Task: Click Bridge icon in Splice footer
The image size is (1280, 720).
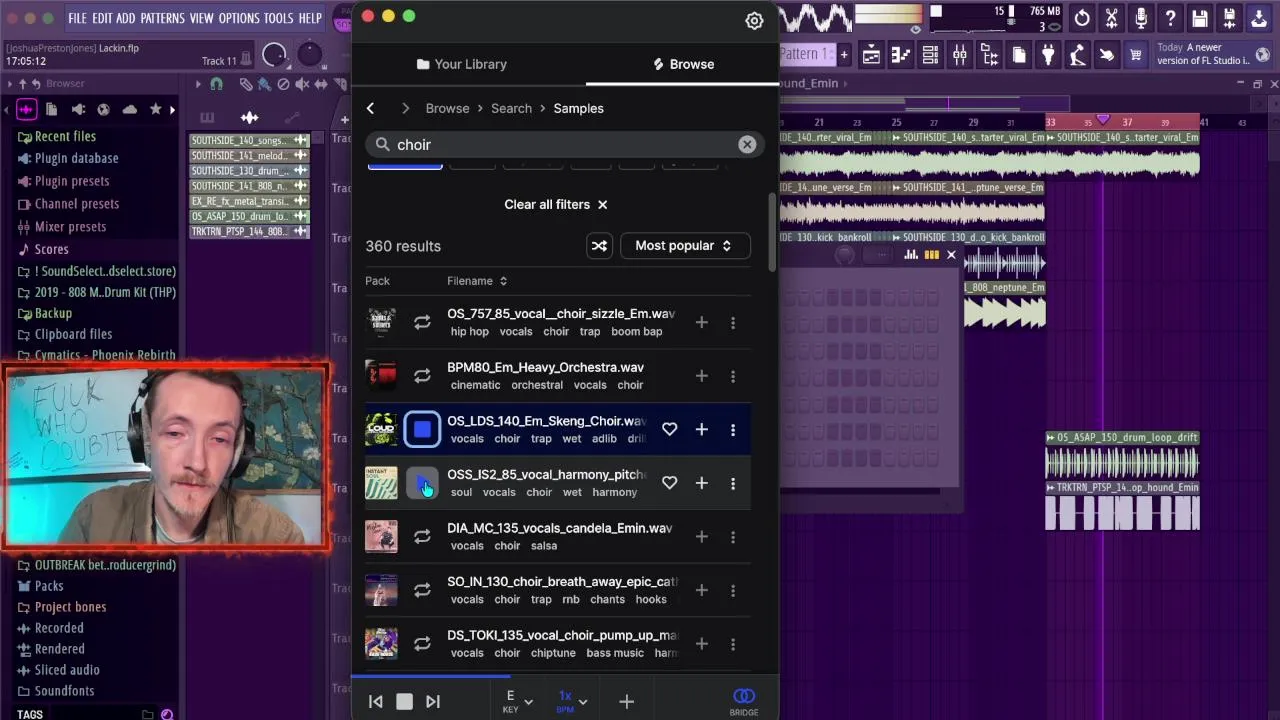Action: point(743,701)
